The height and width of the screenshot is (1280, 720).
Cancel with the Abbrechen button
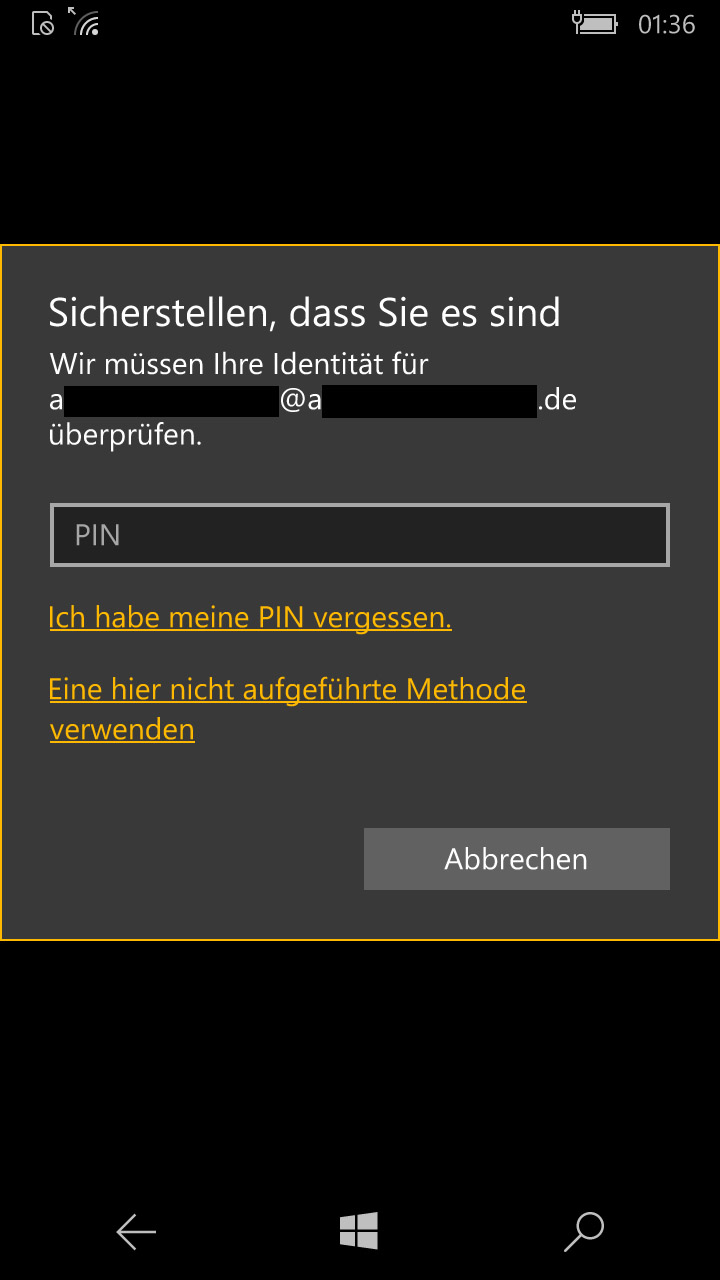click(517, 859)
